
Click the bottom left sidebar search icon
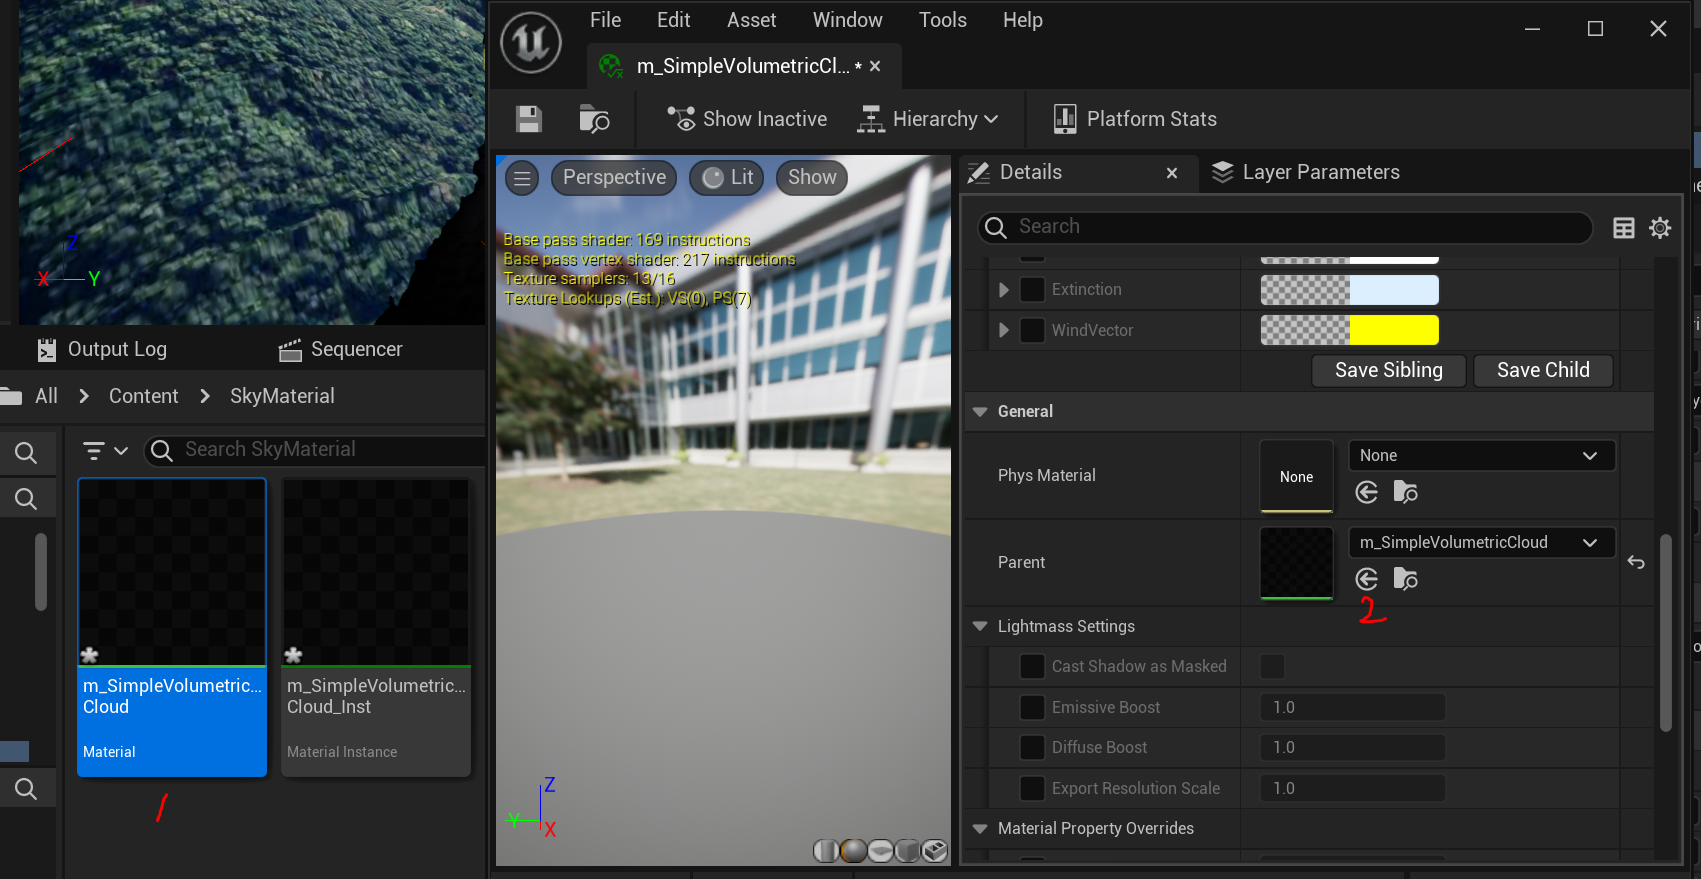coord(26,789)
